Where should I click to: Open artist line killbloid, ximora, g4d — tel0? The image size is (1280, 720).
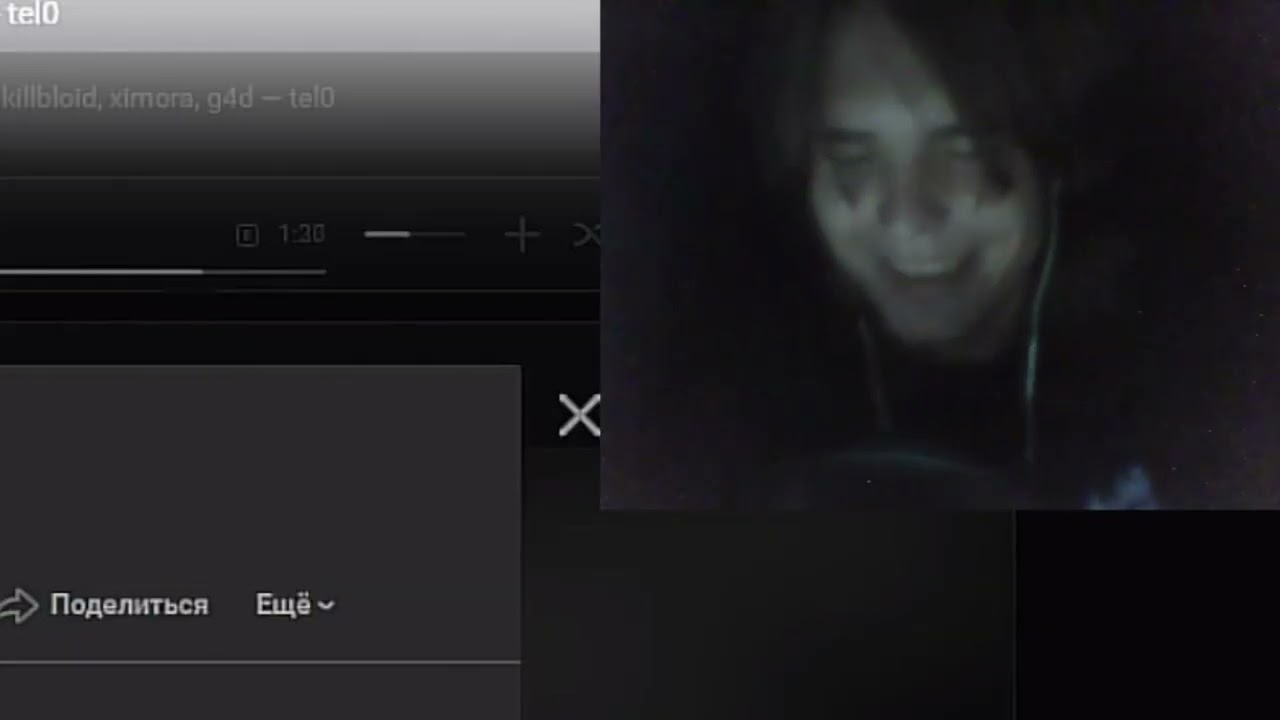[167, 99]
